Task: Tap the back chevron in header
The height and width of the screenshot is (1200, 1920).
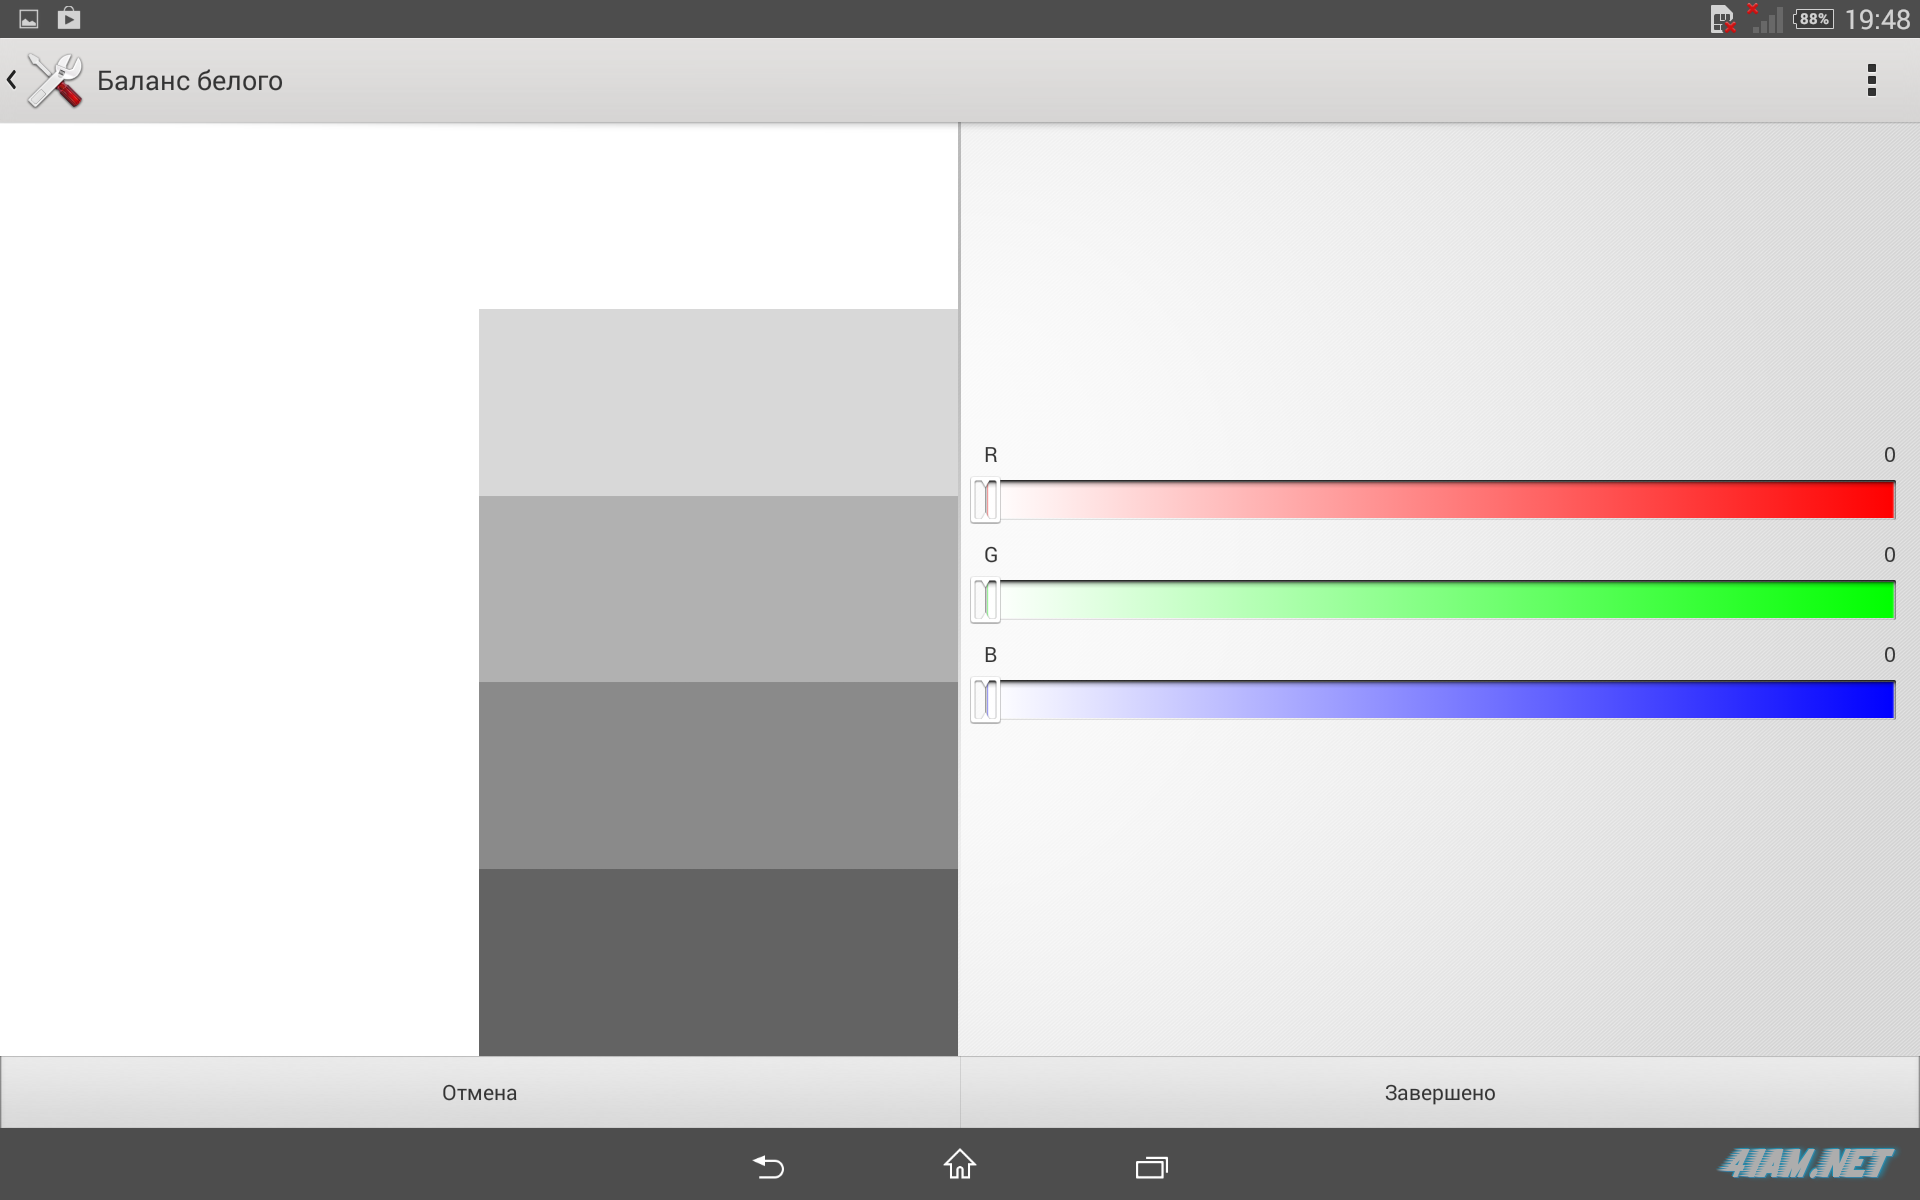Action: click(x=12, y=80)
